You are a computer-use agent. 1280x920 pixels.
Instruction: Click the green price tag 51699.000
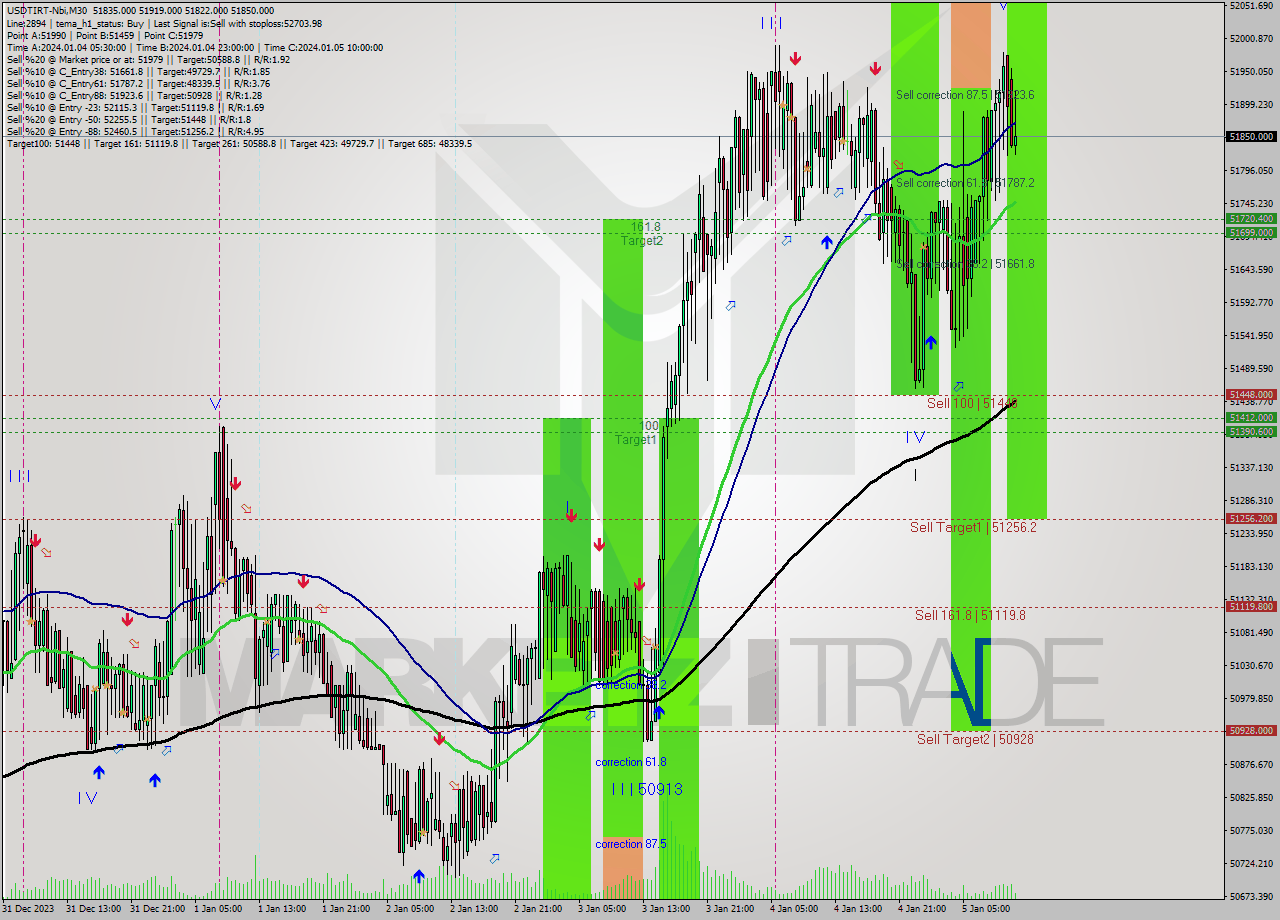click(x=1251, y=232)
